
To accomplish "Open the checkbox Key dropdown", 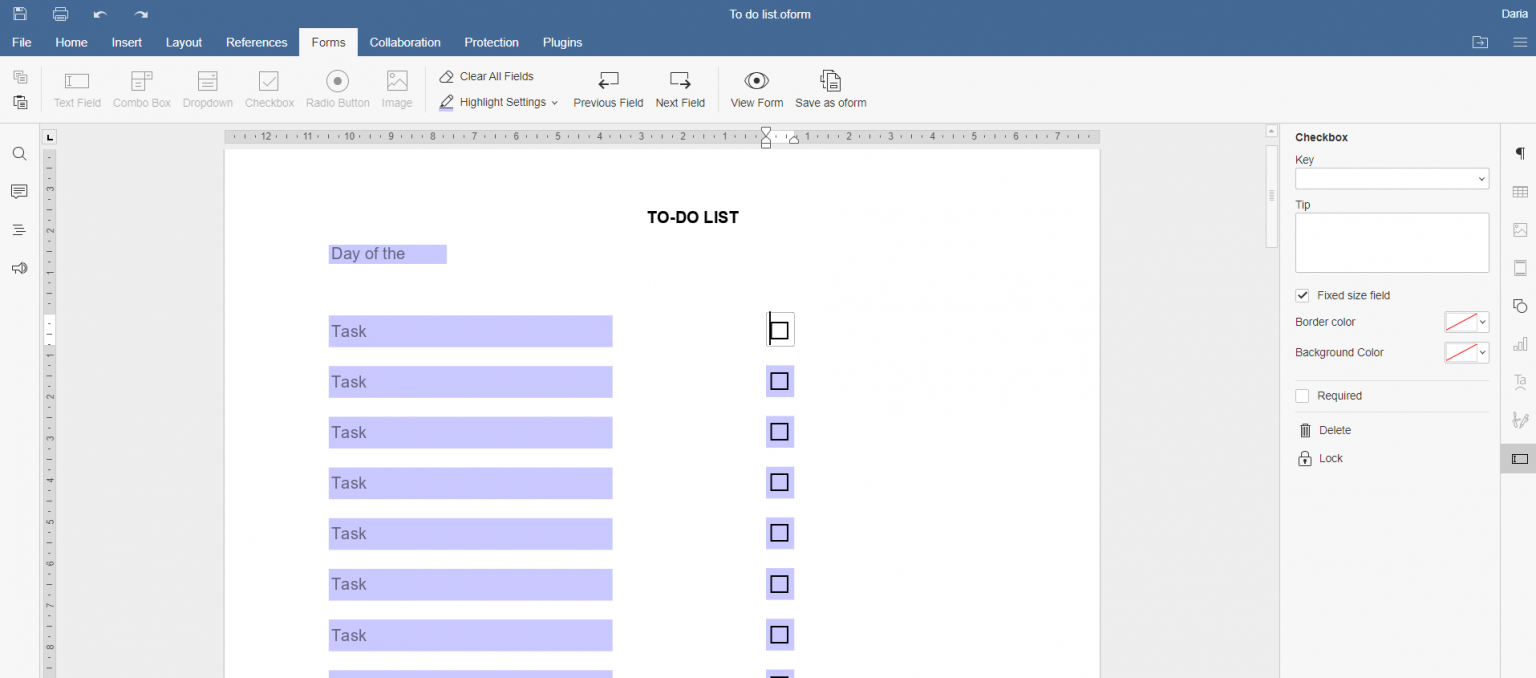I will click(x=1484, y=178).
